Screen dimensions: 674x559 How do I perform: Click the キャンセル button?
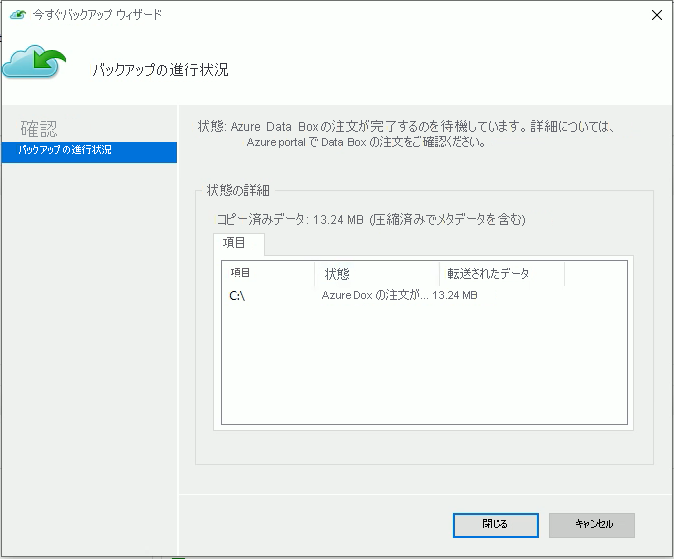[592, 525]
